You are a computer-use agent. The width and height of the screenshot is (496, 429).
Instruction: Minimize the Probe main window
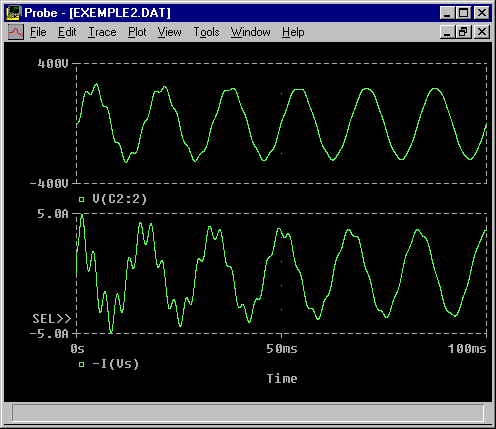447,13
